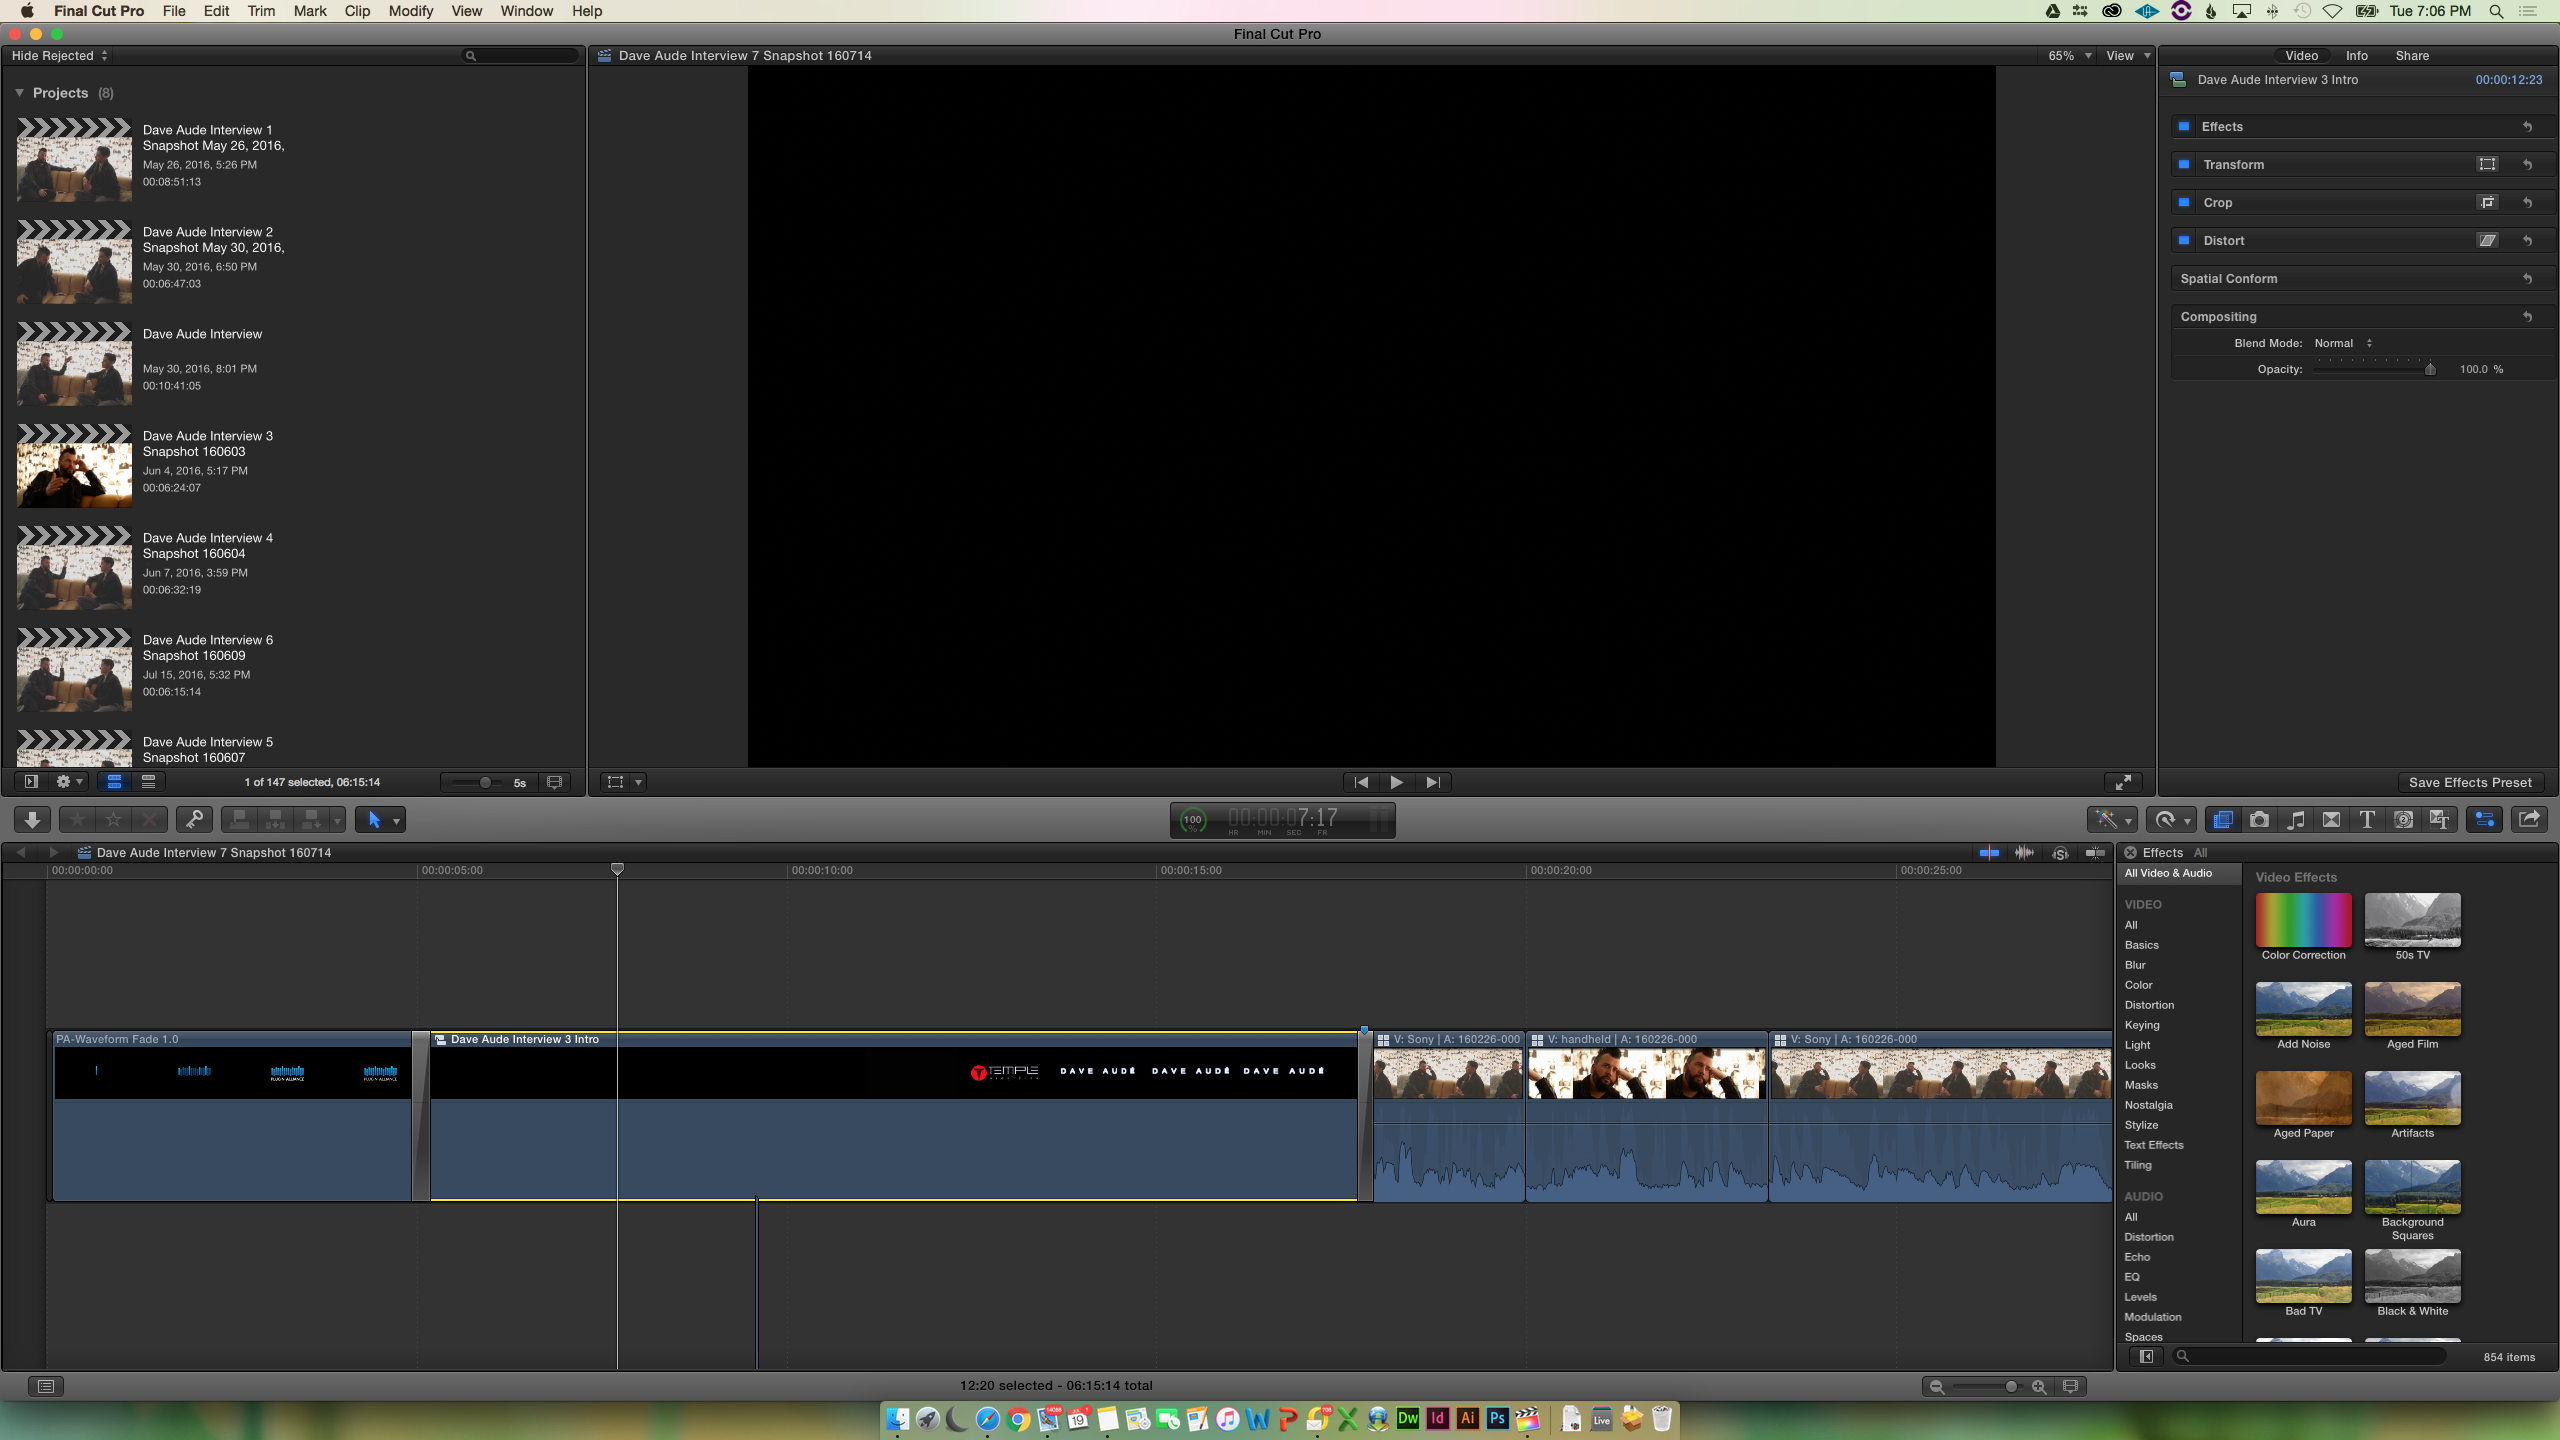Click the Import Media down-arrow button
The image size is (2560, 1440).
click(x=32, y=820)
